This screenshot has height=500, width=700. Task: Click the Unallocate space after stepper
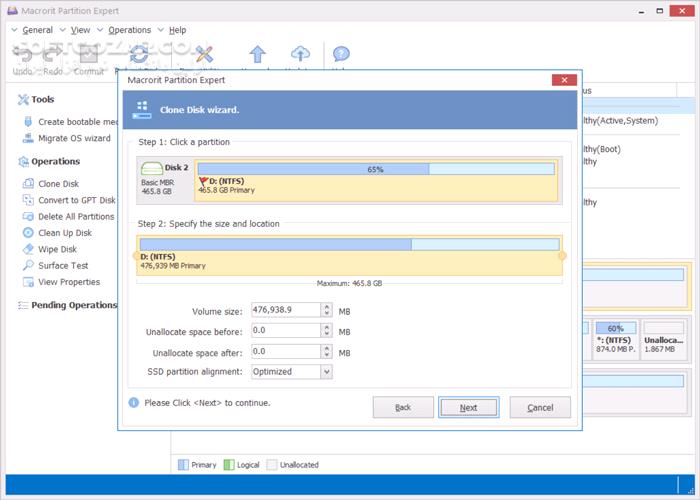point(327,351)
